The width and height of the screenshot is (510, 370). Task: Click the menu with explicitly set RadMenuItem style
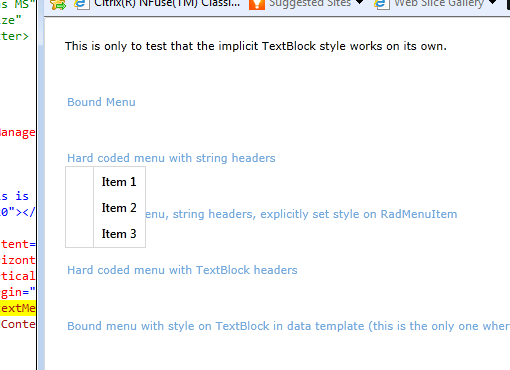pyautogui.click(x=301, y=214)
